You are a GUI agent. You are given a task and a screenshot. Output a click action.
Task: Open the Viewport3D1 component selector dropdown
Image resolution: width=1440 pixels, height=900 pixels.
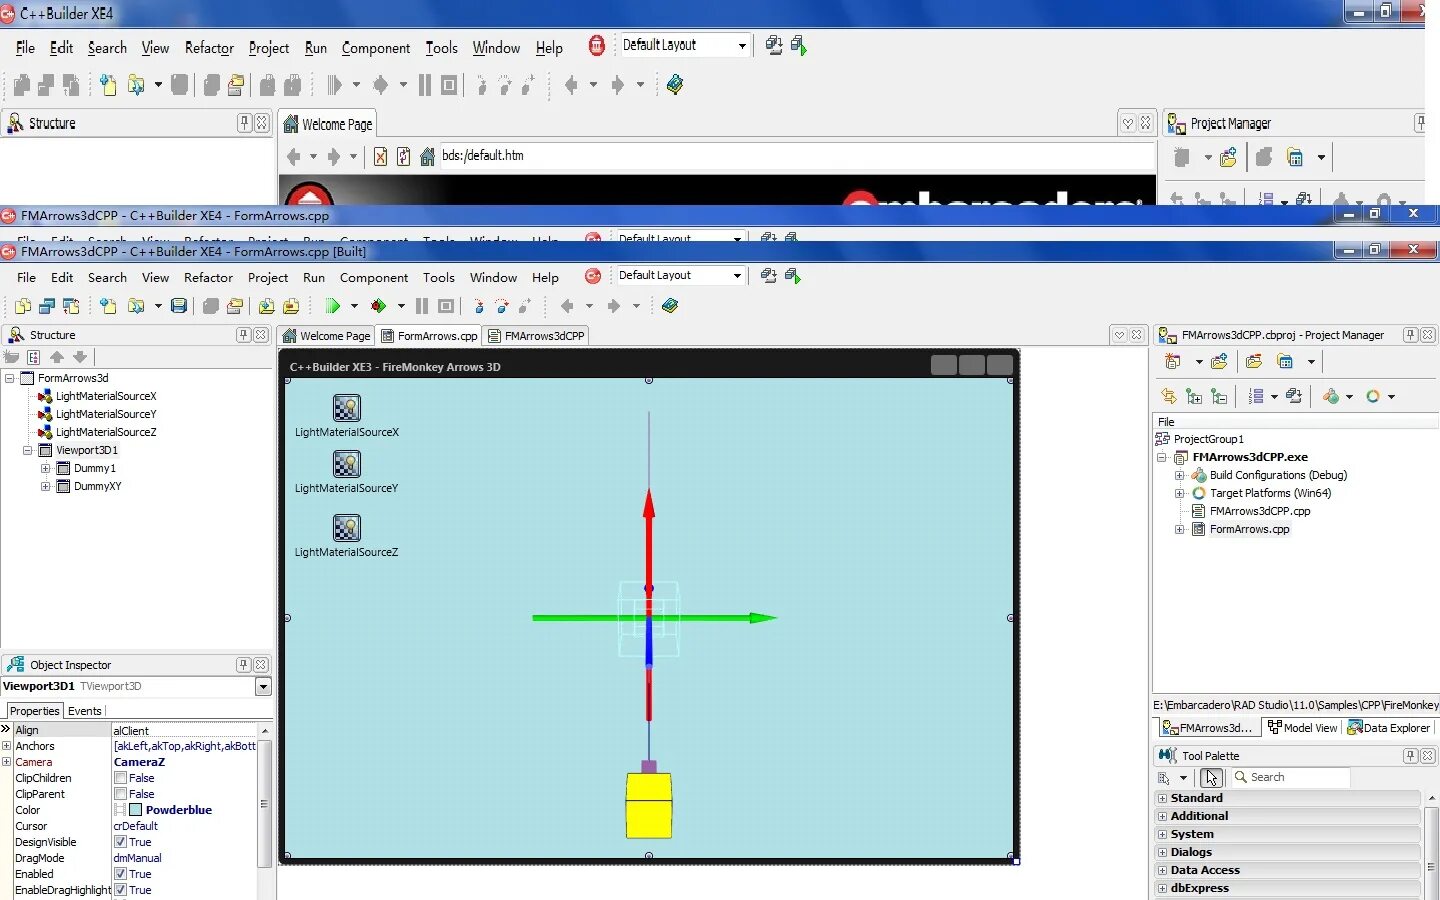(x=263, y=686)
